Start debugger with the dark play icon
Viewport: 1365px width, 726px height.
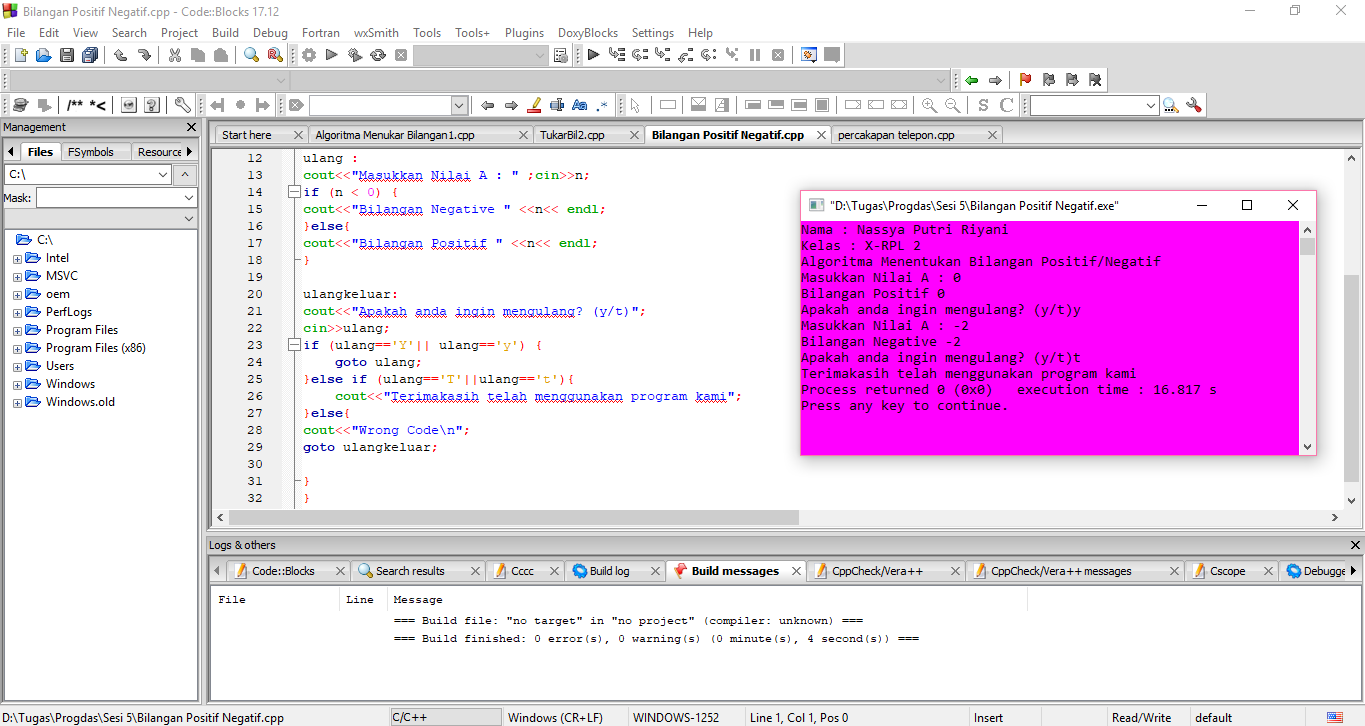coord(593,55)
